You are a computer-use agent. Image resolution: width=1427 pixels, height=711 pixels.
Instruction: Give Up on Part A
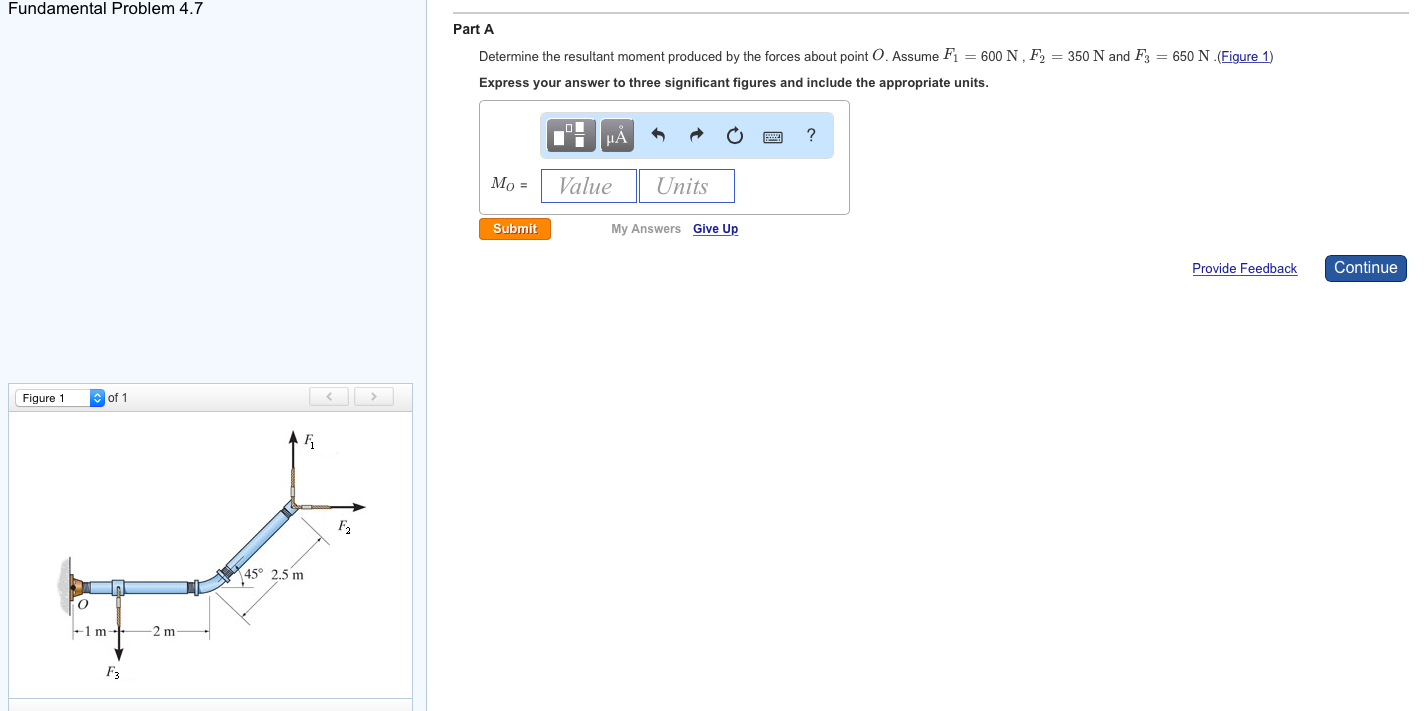click(715, 229)
